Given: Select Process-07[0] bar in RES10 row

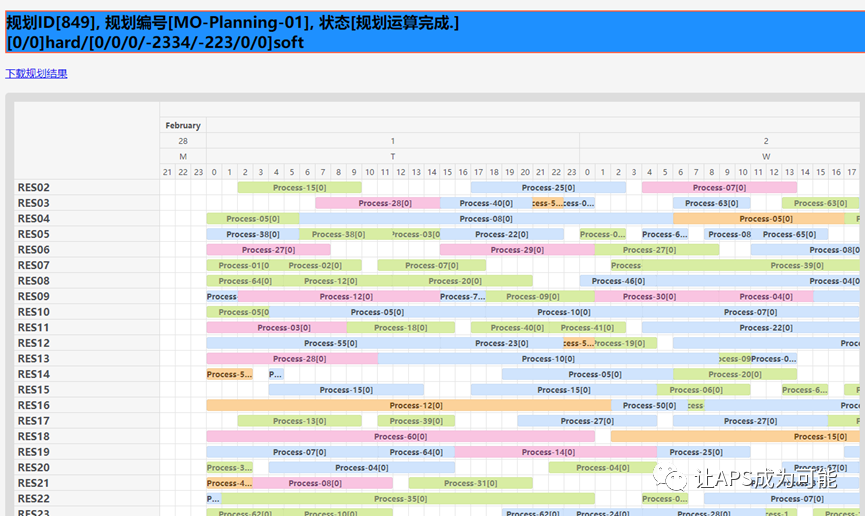Looking at the screenshot, I should (x=750, y=312).
